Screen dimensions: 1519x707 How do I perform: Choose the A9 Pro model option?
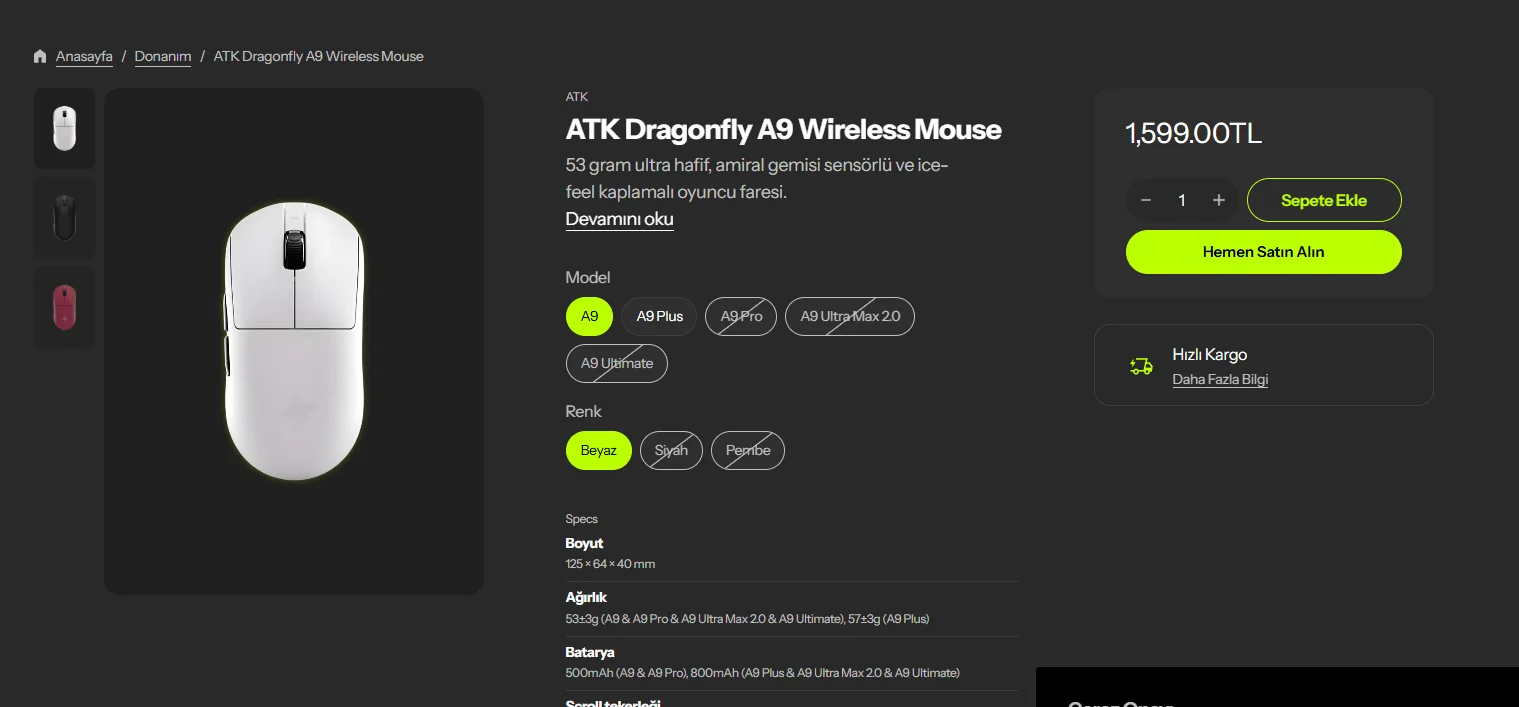point(741,316)
